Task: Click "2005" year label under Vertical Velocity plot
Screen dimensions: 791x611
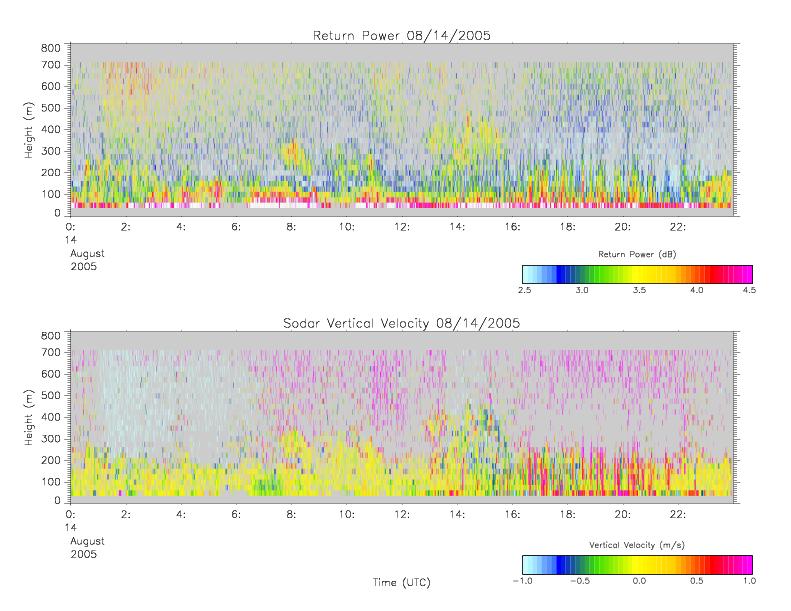Action: tap(83, 554)
